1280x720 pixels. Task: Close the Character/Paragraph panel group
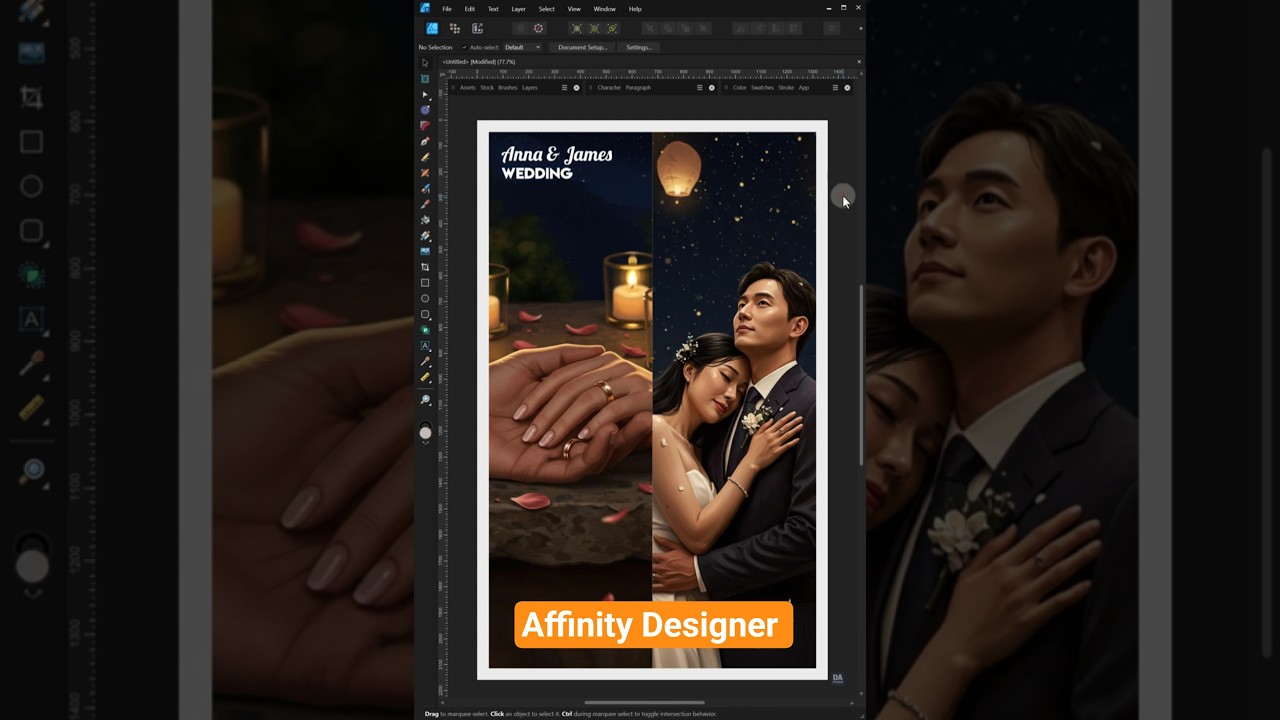click(712, 87)
